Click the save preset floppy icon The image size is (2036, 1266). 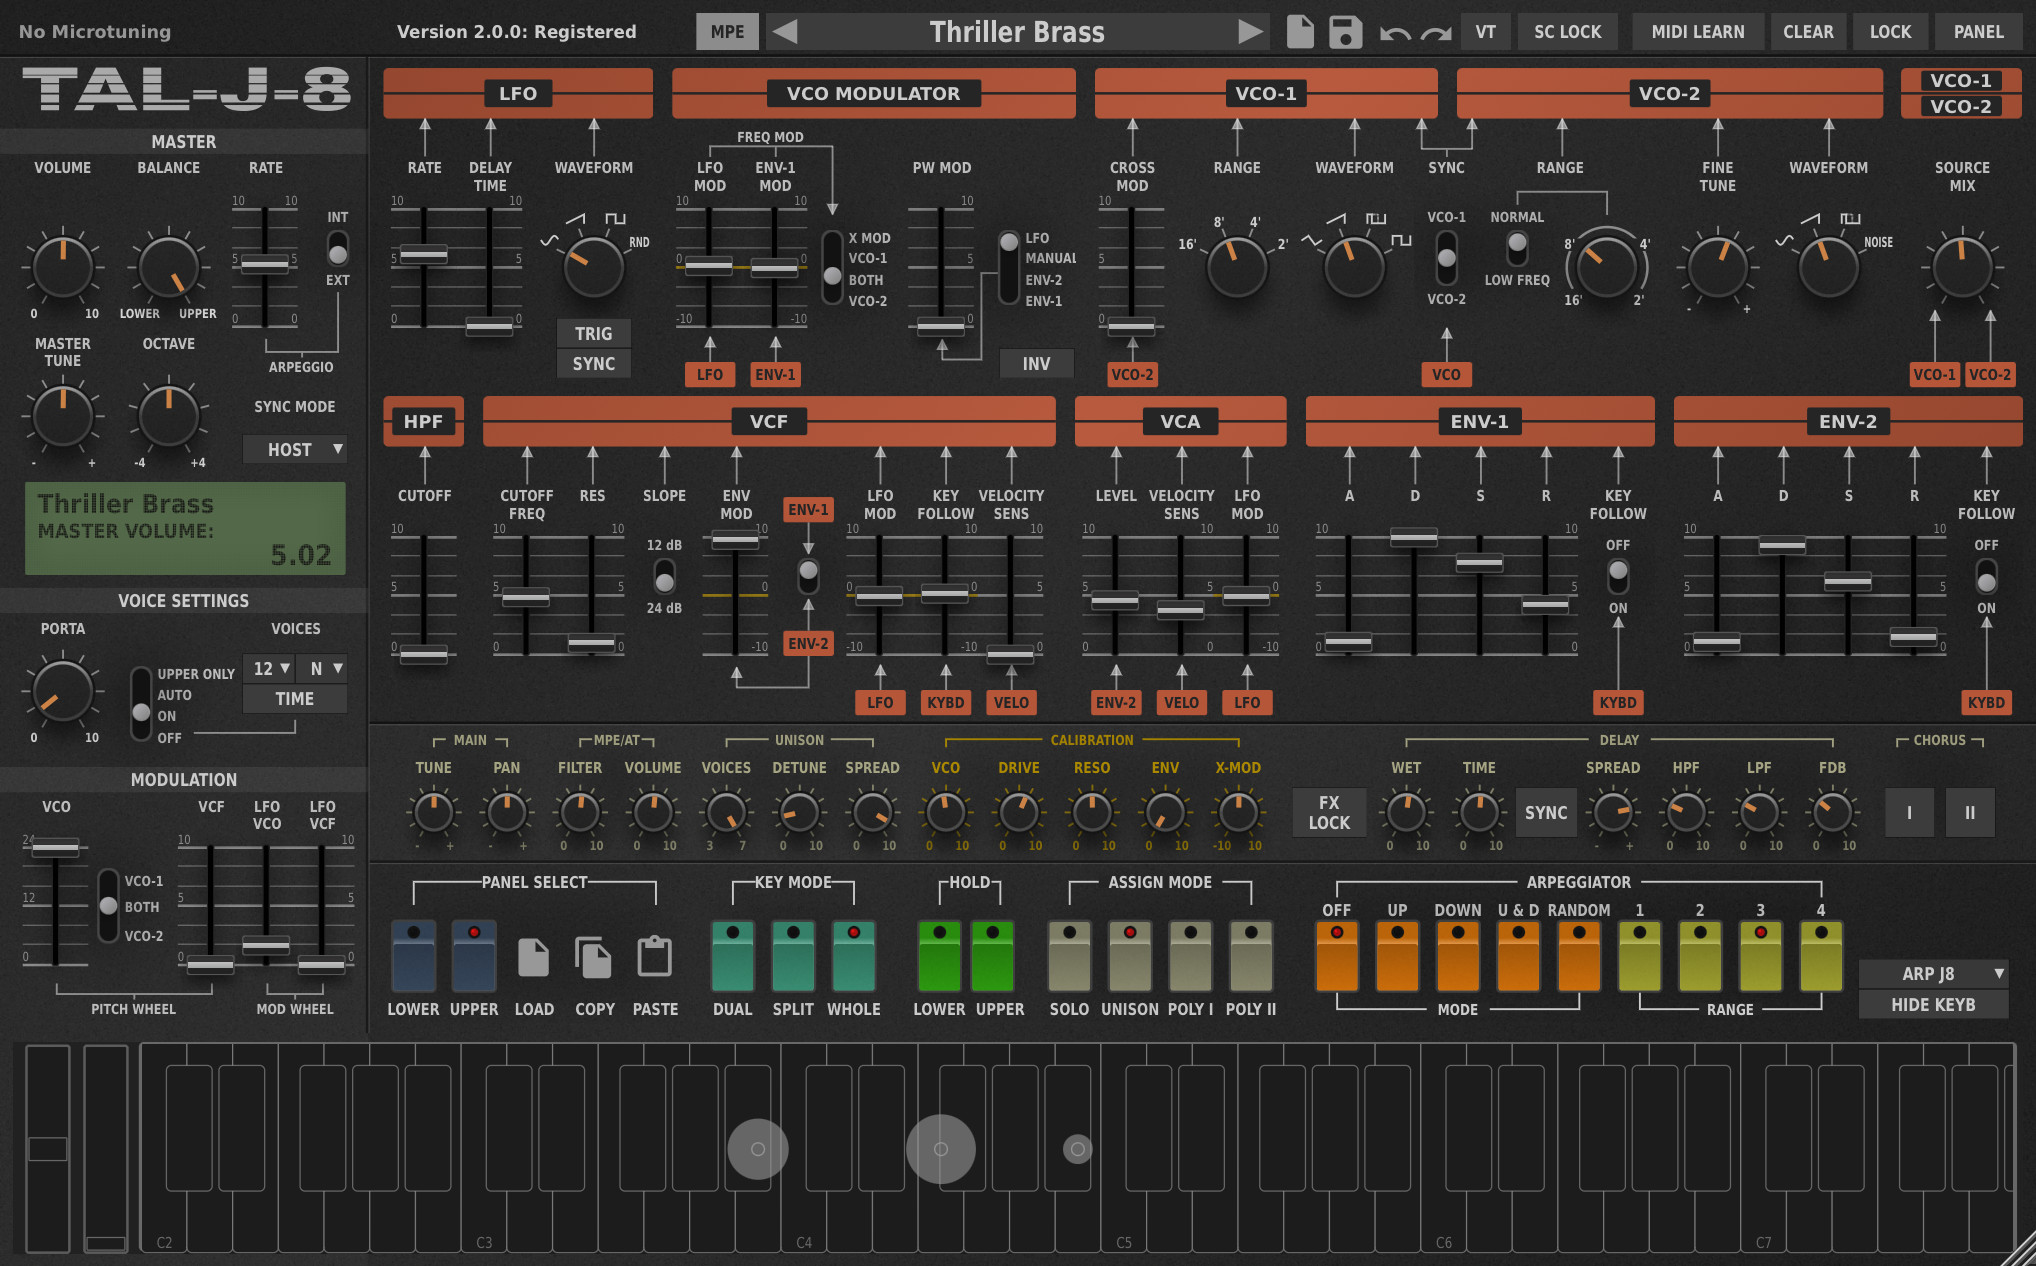(1345, 32)
